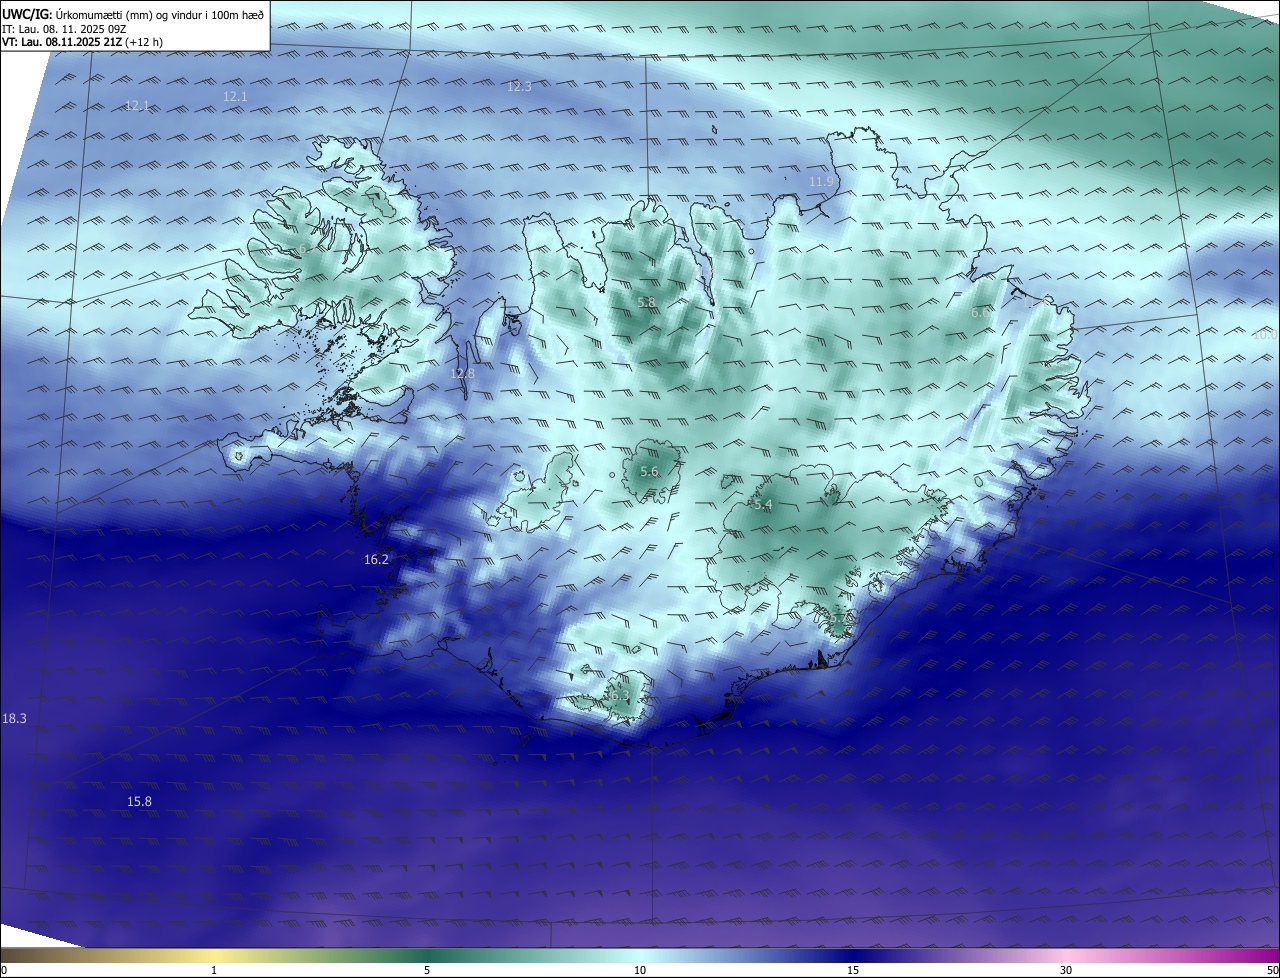
Task: Click the 5.6 value label on the map
Action: (649, 472)
